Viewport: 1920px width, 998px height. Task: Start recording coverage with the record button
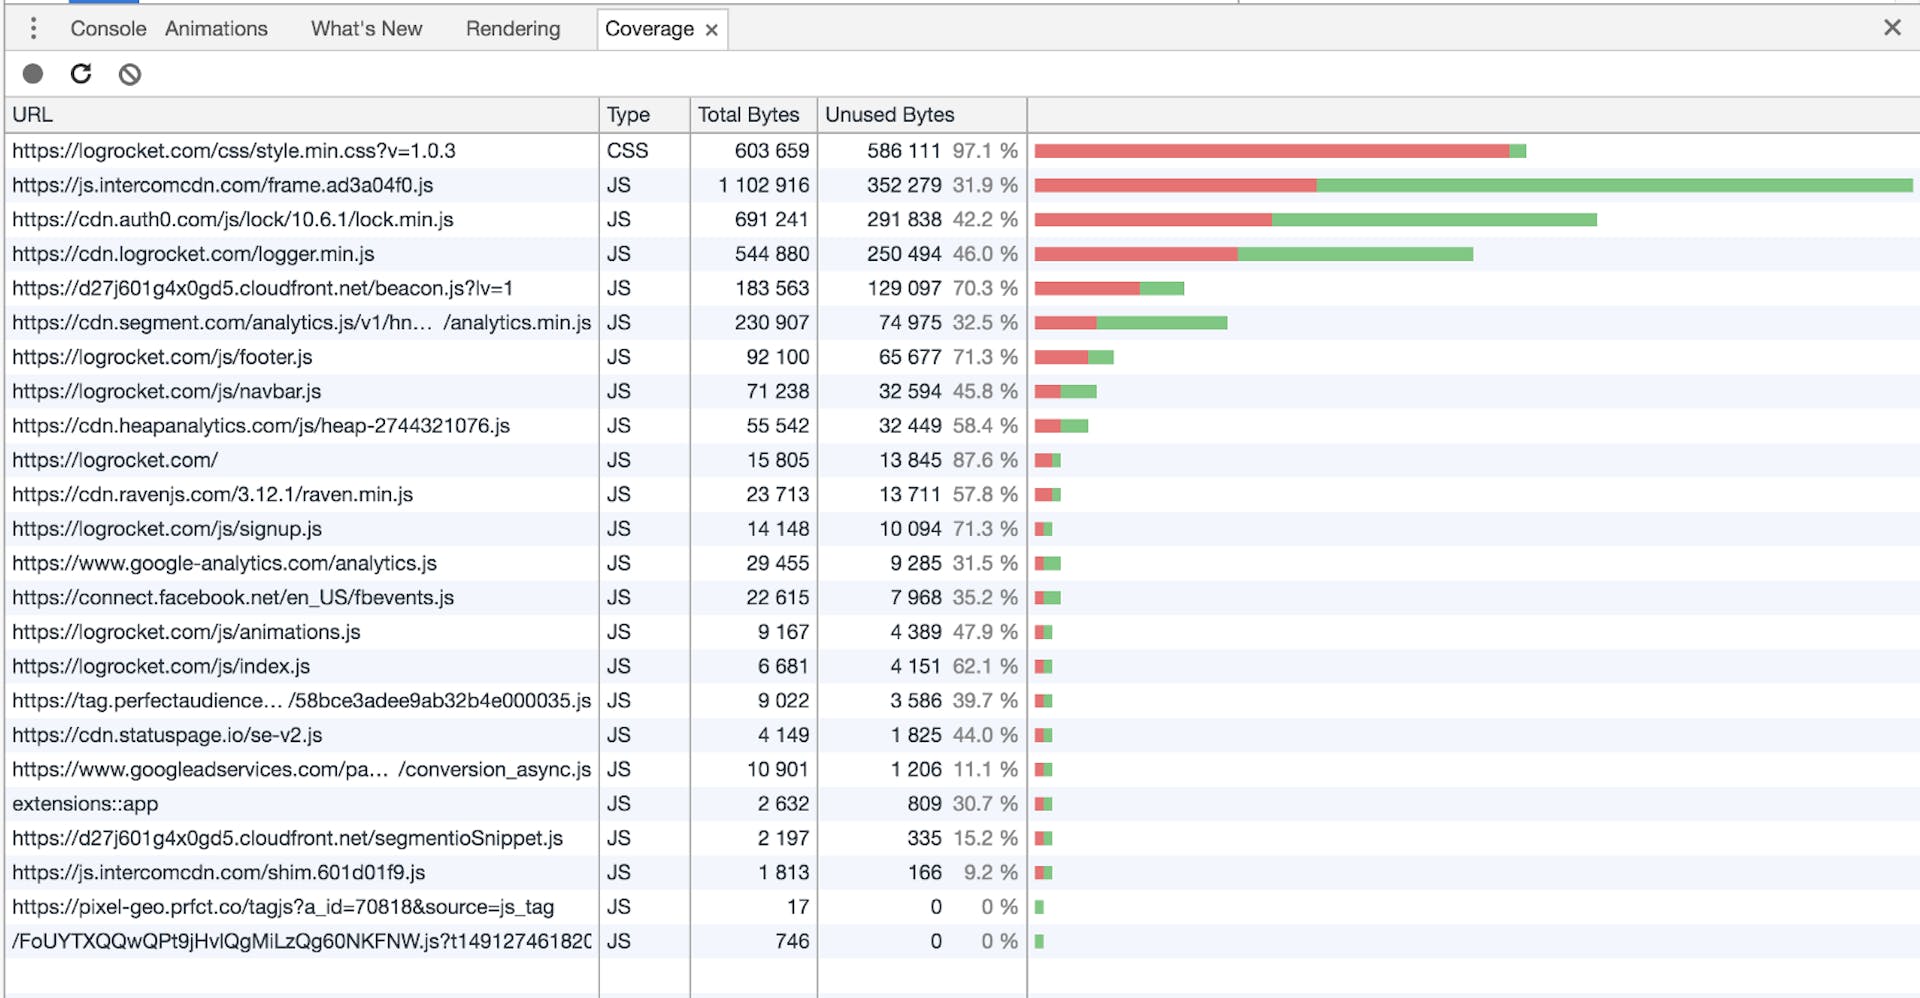tap(33, 74)
